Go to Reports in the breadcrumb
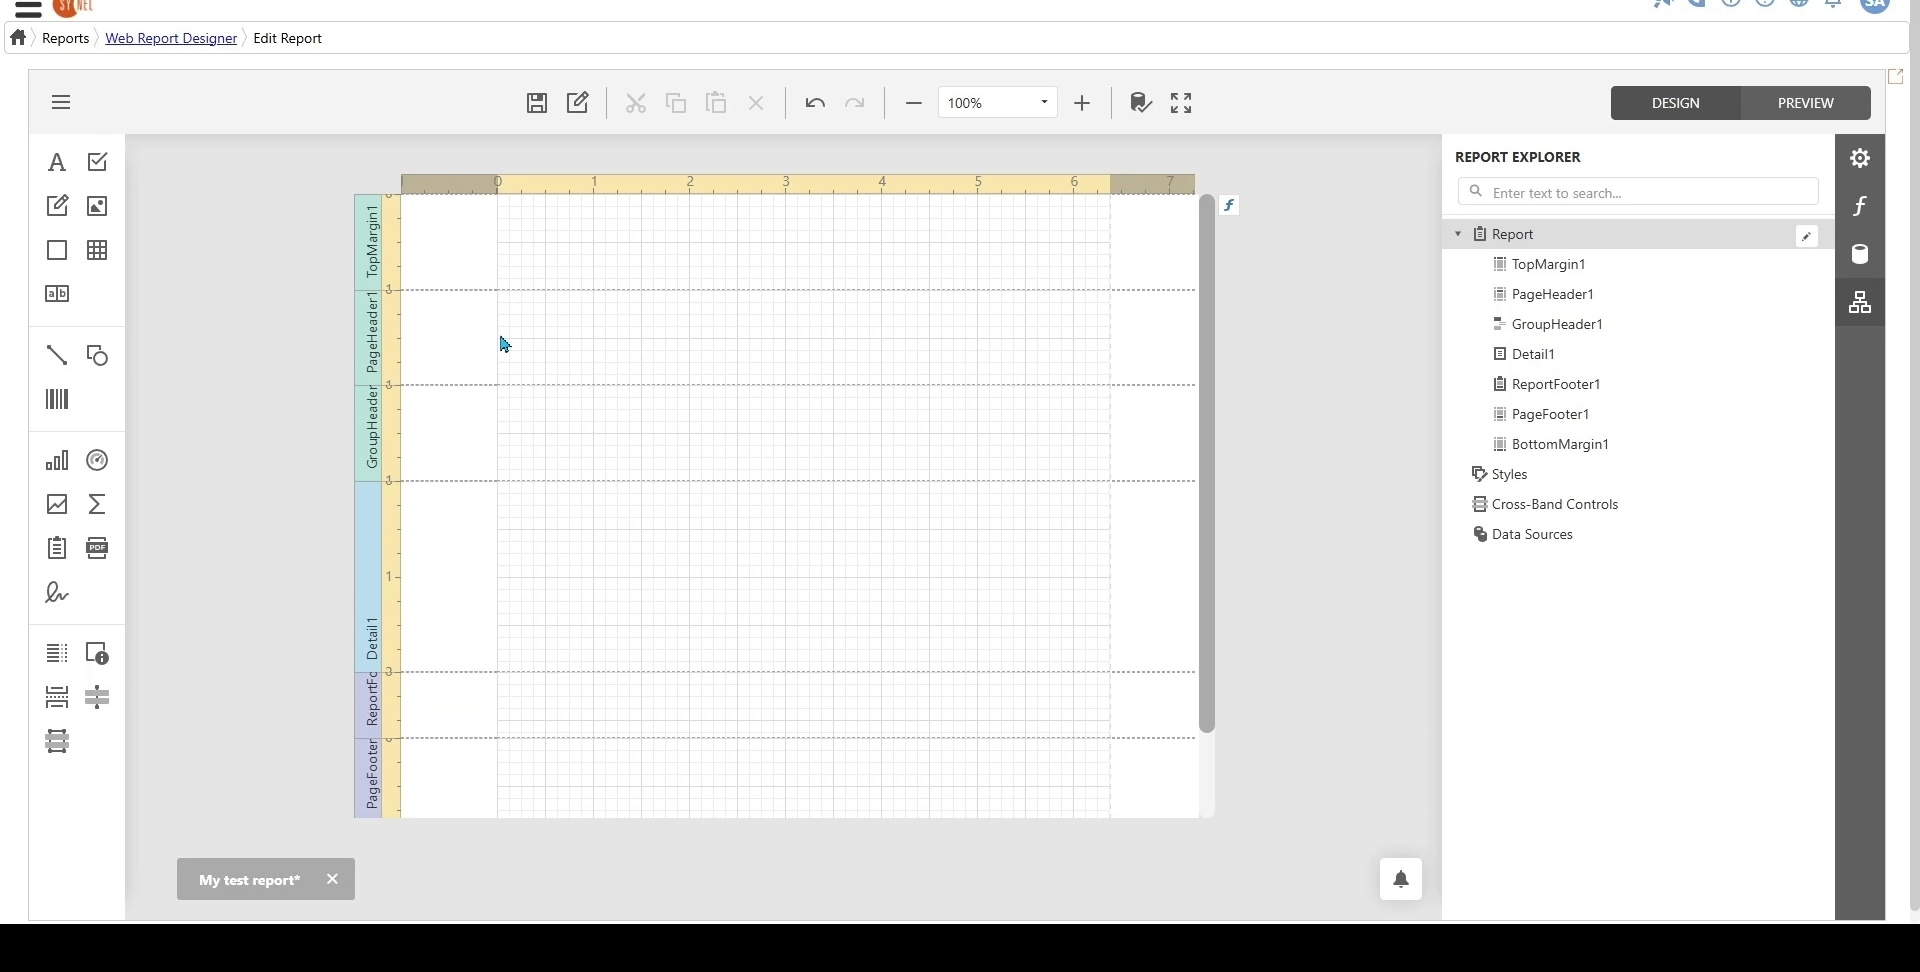 click(x=65, y=38)
